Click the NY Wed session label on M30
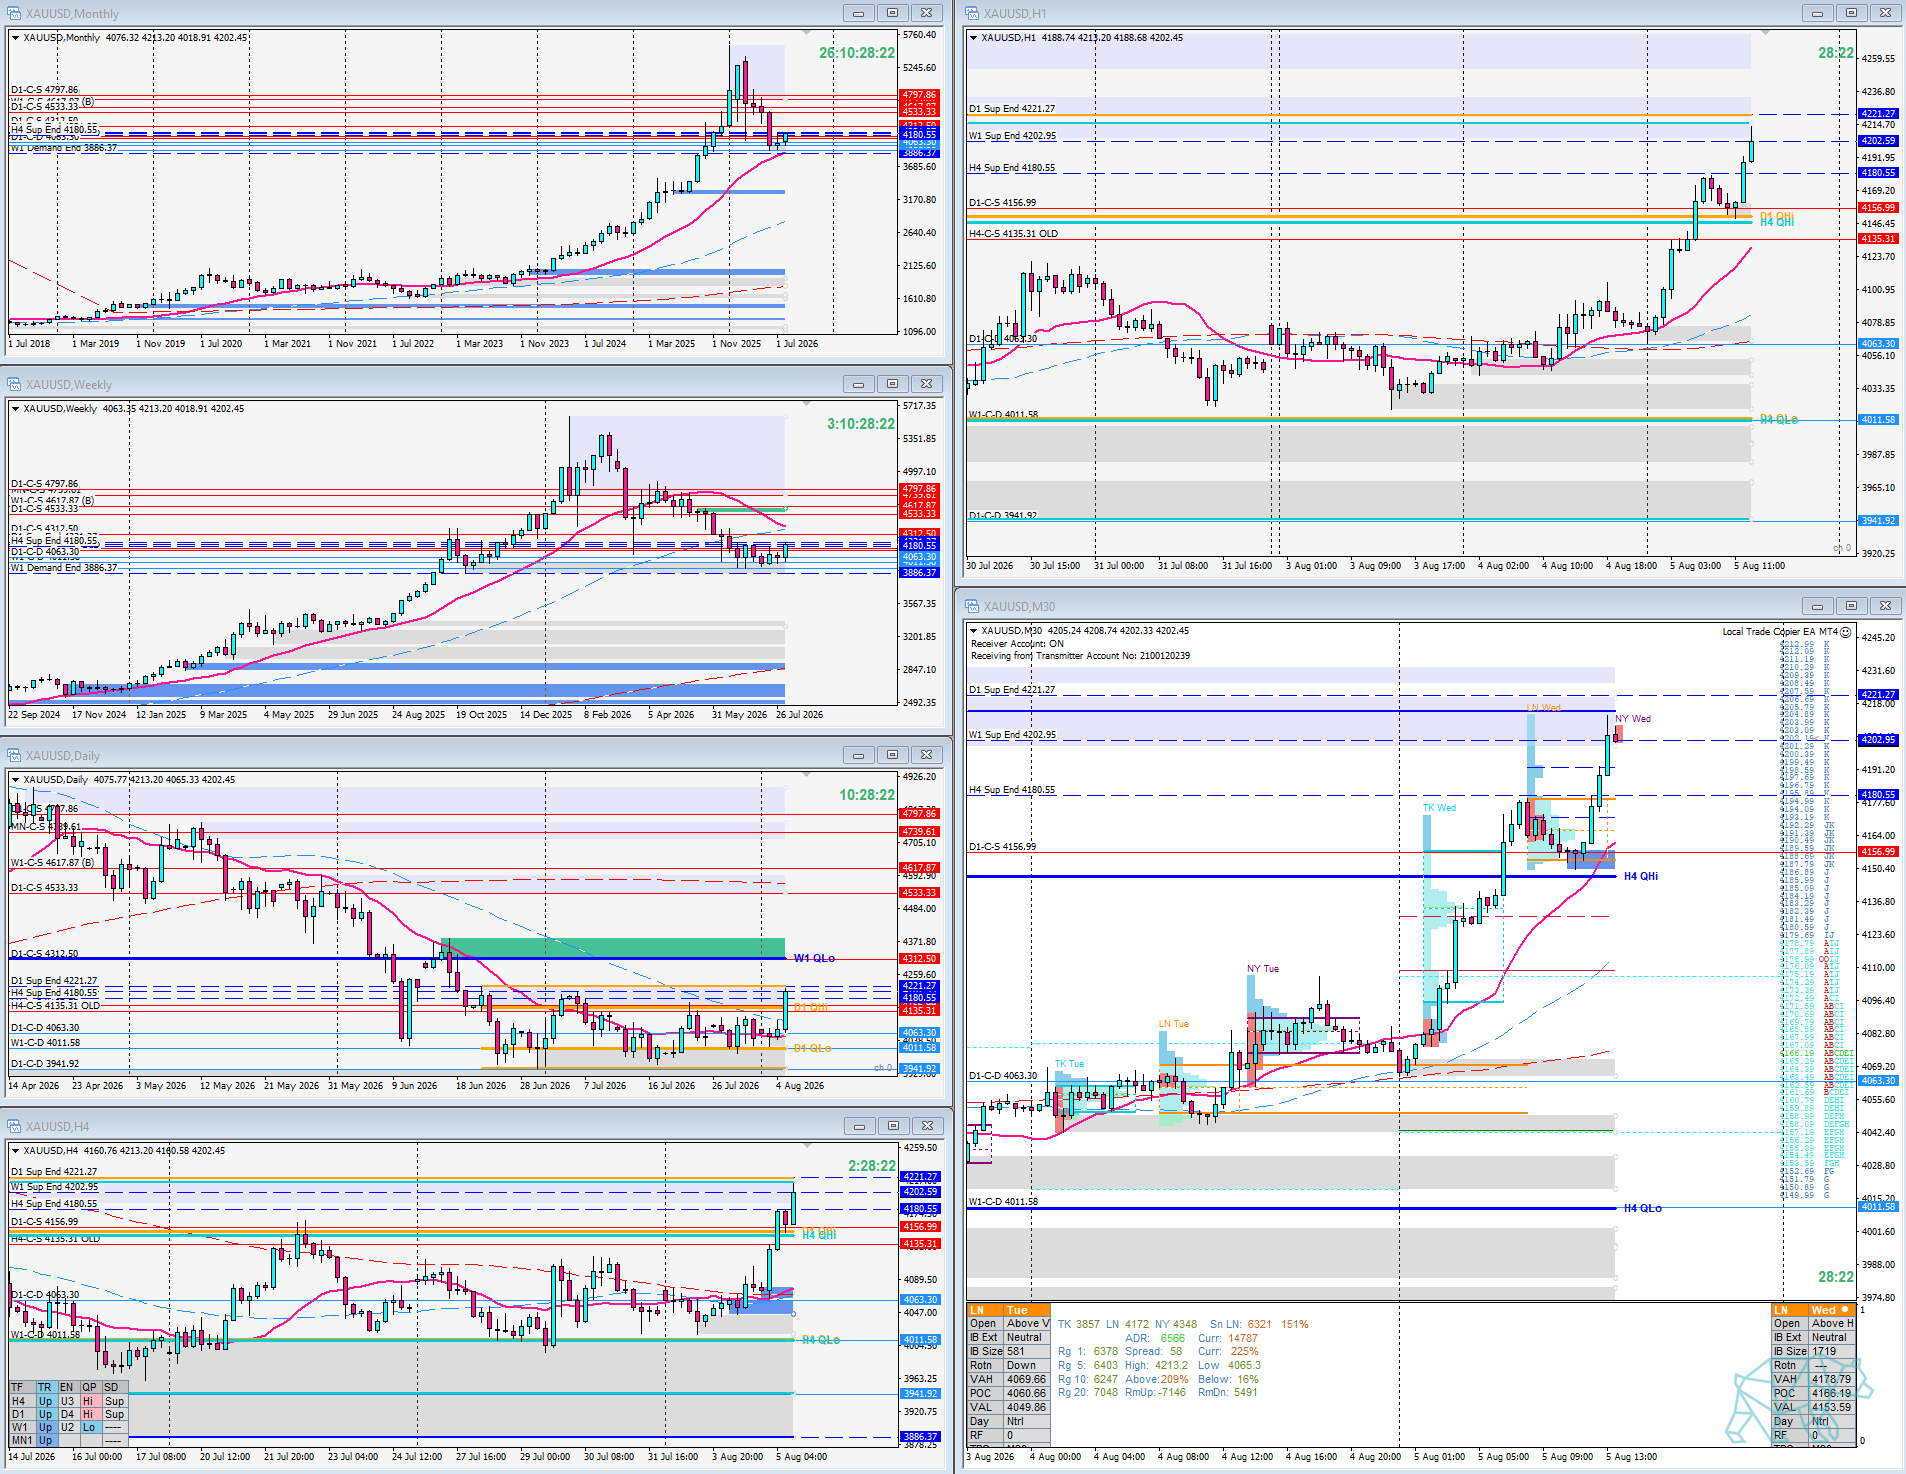Image resolution: width=1906 pixels, height=1474 pixels. click(1633, 719)
